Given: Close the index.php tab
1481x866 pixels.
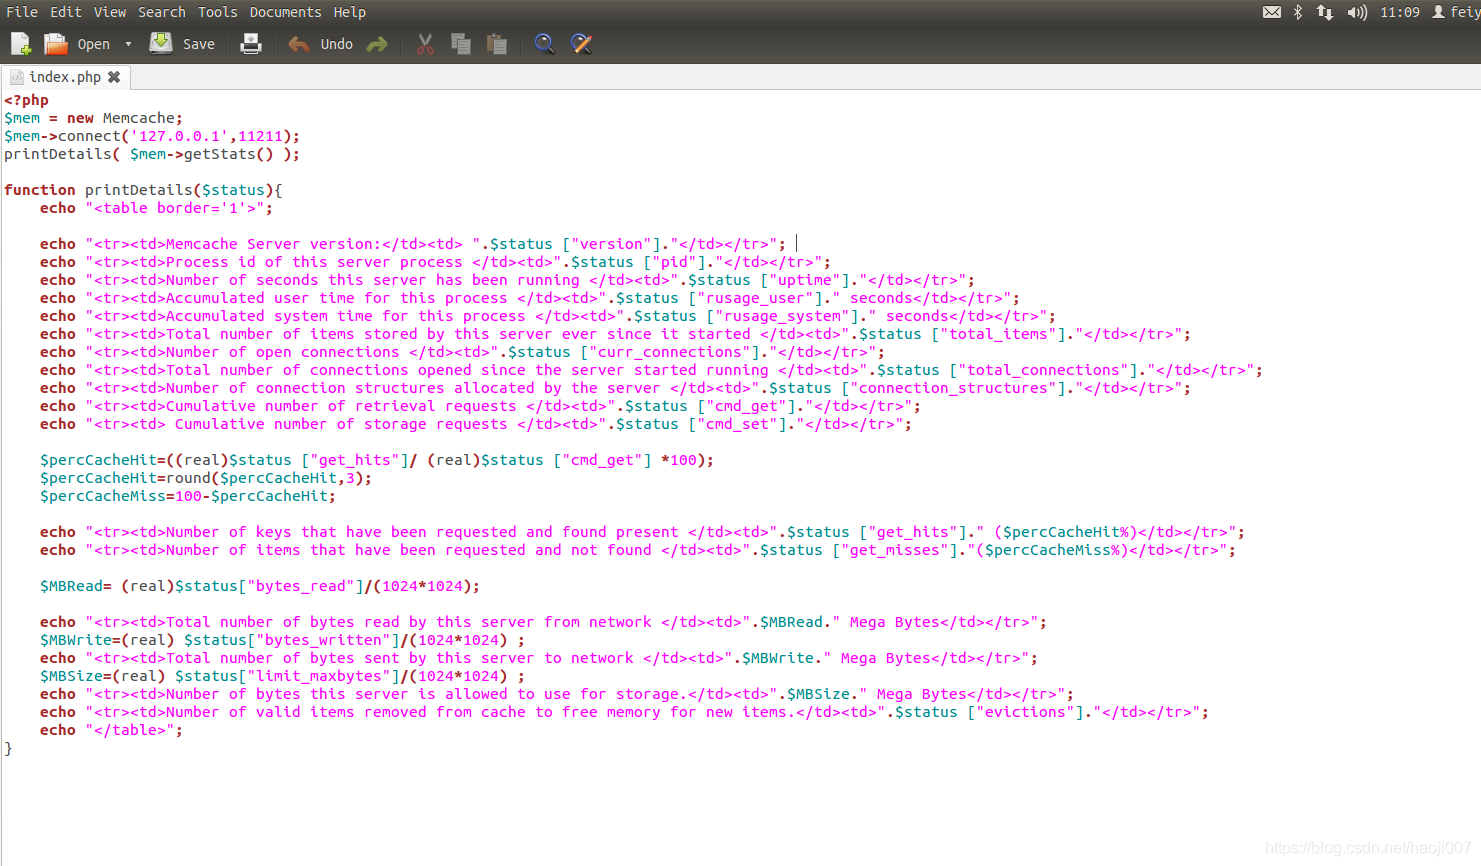Looking at the screenshot, I should (114, 77).
